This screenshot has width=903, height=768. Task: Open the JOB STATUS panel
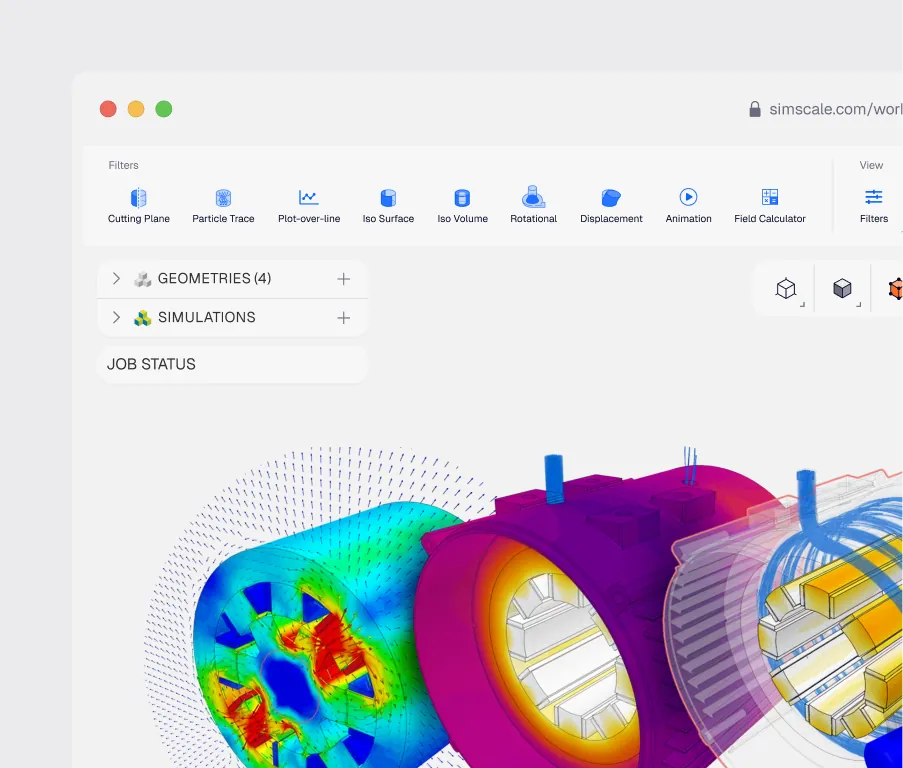[x=233, y=364]
